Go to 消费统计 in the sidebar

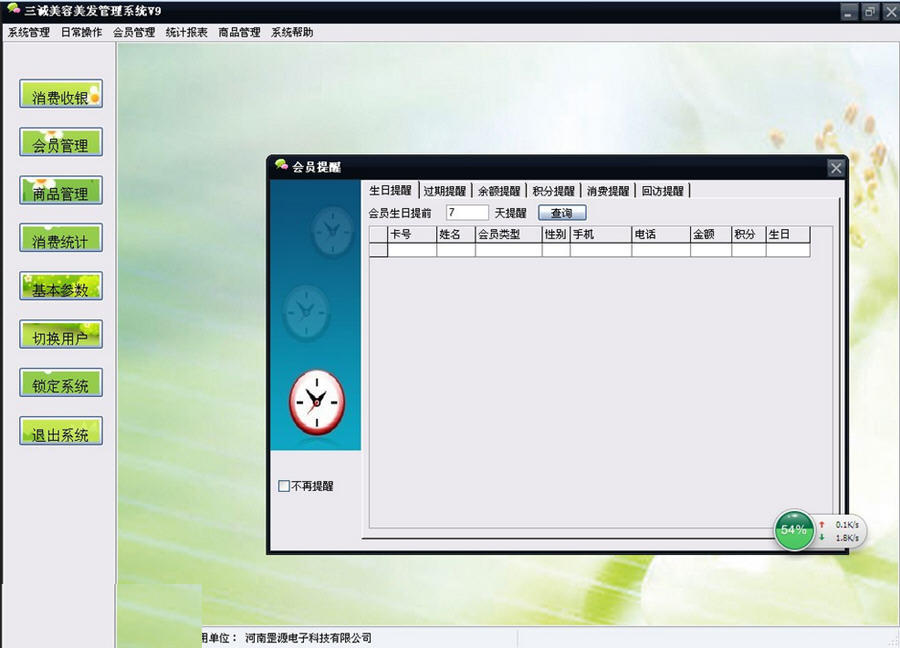[61, 238]
